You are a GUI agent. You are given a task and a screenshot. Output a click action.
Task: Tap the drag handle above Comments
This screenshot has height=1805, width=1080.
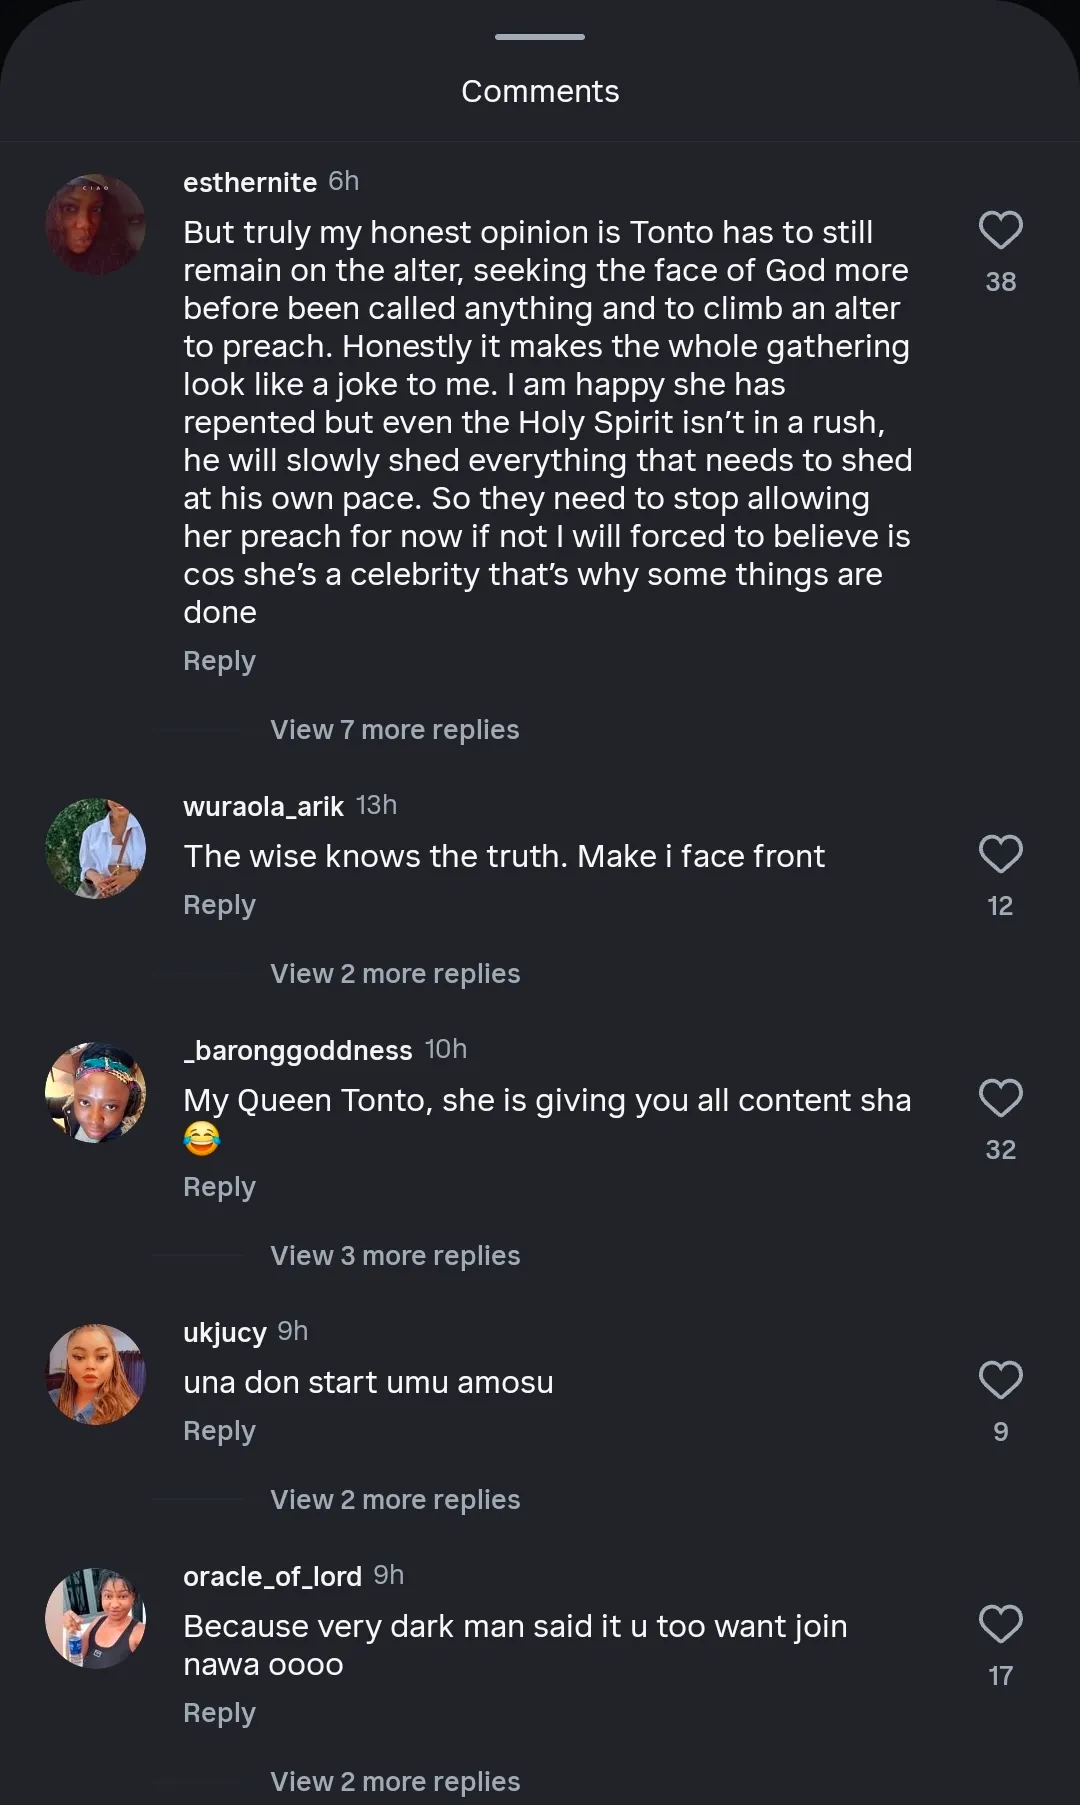(540, 37)
